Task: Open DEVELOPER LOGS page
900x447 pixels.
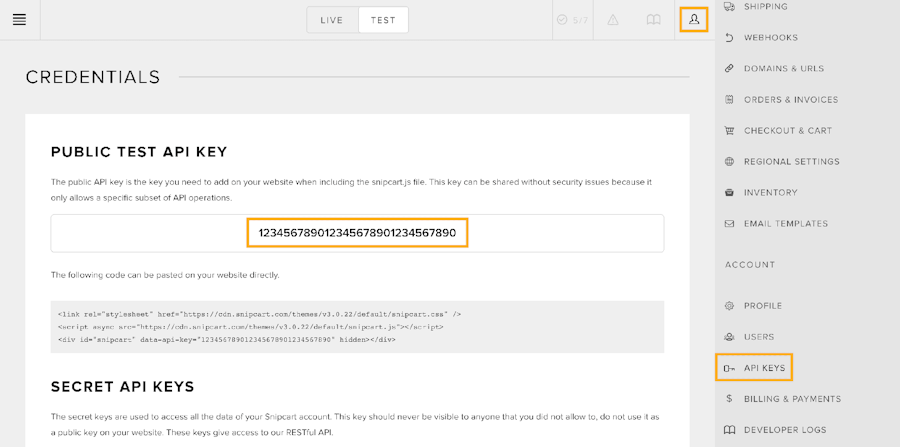Action: pos(785,430)
